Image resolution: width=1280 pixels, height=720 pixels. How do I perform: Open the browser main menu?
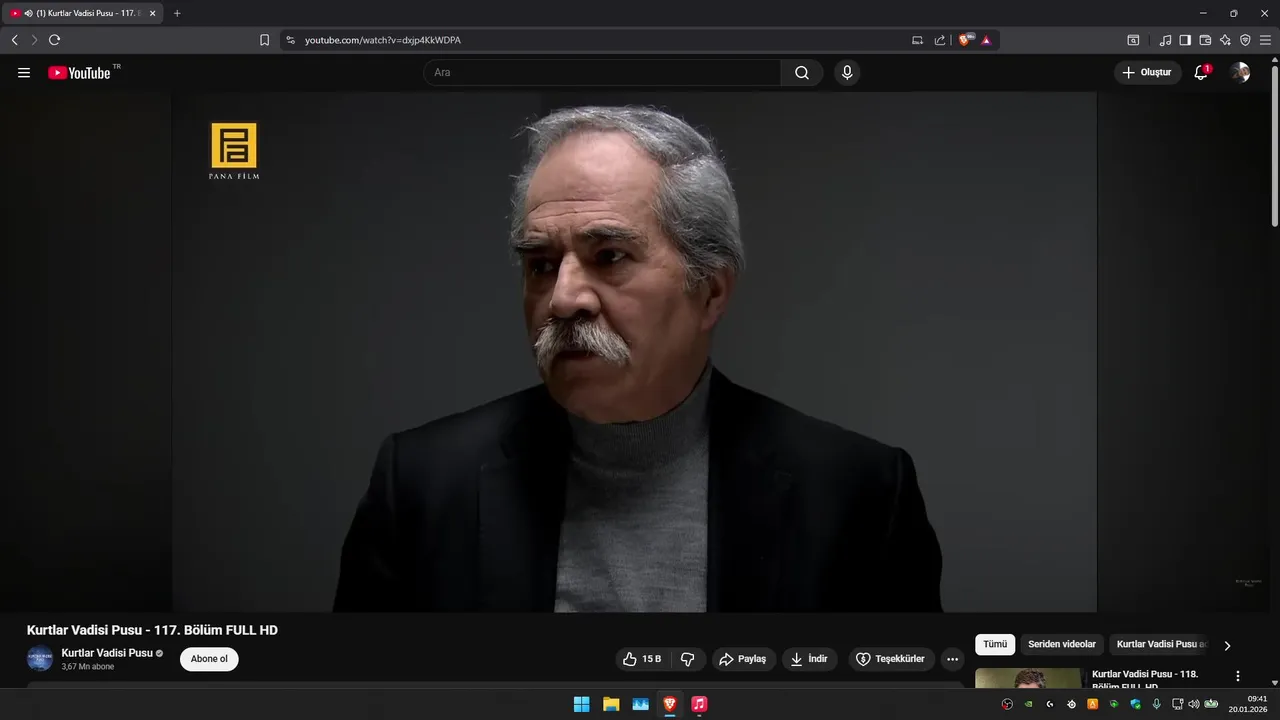(1265, 40)
